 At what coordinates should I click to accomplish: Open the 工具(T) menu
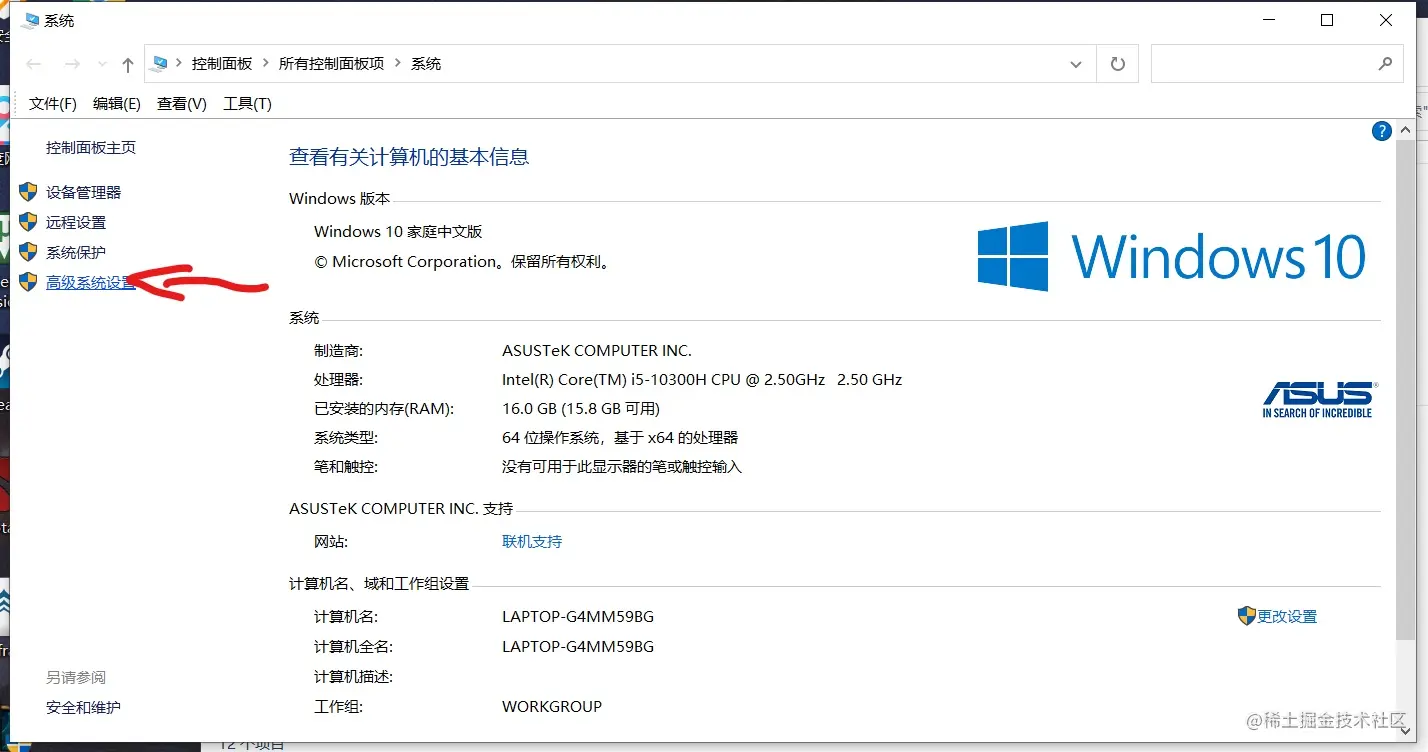[x=247, y=104]
